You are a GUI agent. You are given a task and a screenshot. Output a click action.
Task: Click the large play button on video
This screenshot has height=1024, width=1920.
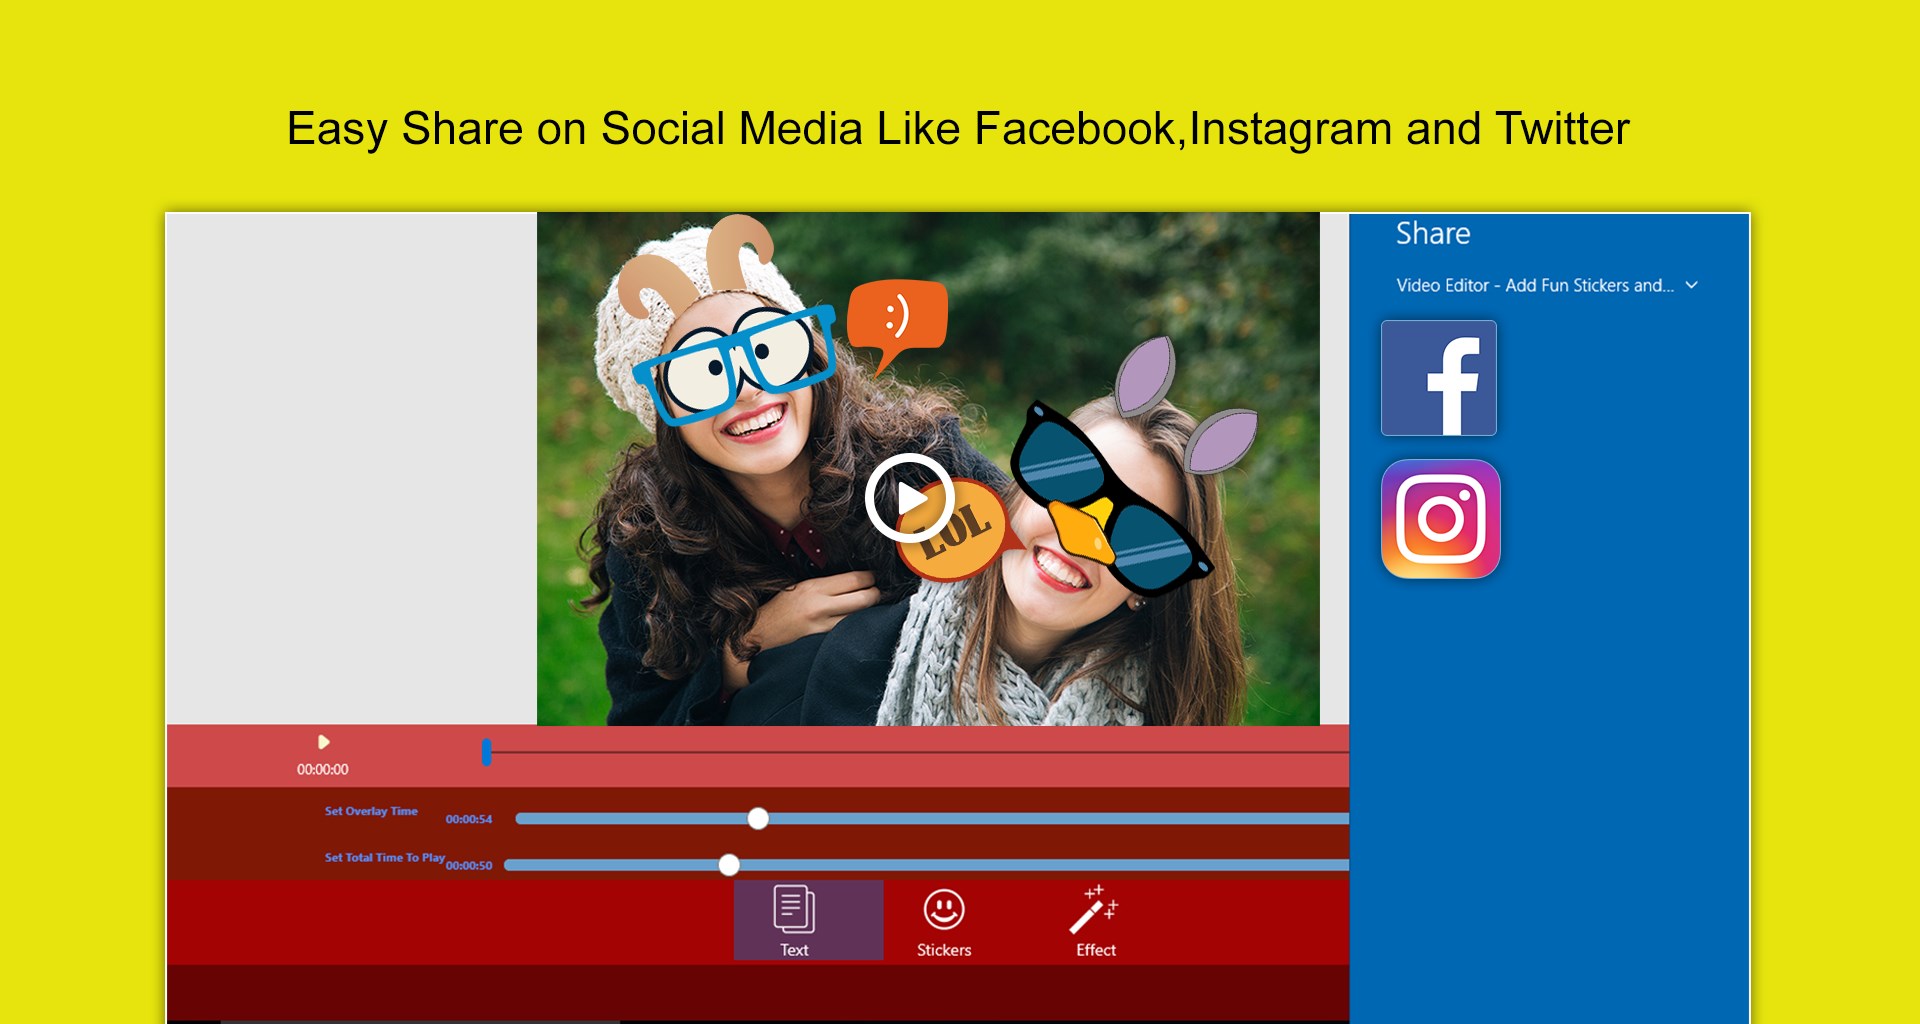pyautogui.click(x=910, y=498)
